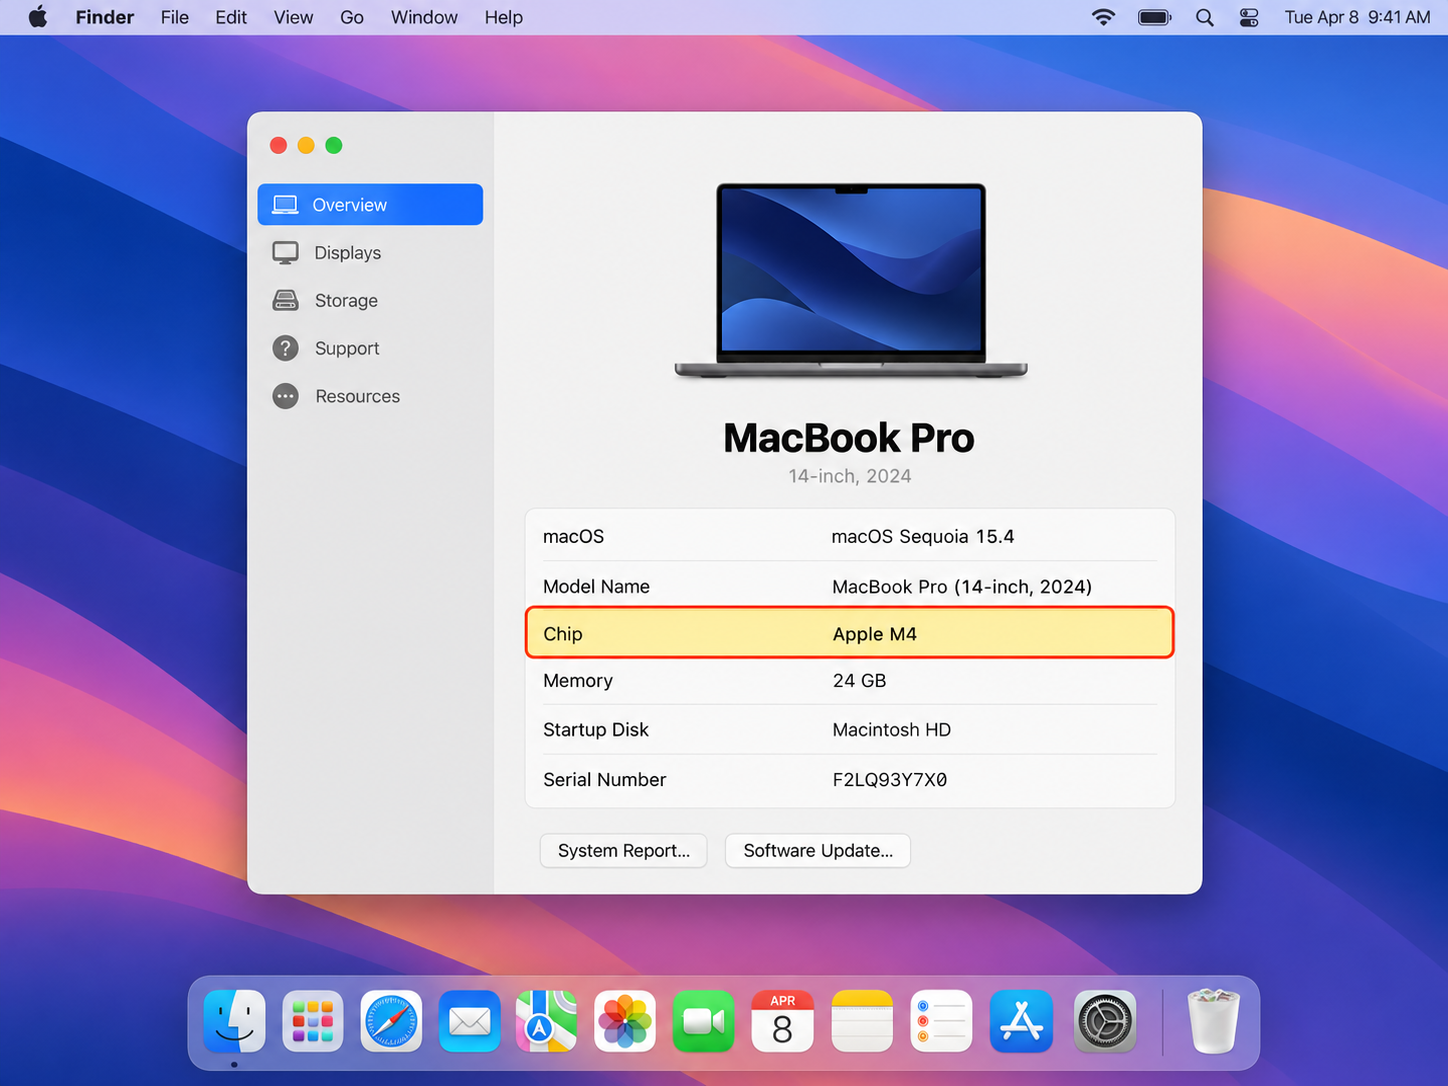Open Spotlight search magnifier
1448x1086 pixels.
tap(1205, 17)
